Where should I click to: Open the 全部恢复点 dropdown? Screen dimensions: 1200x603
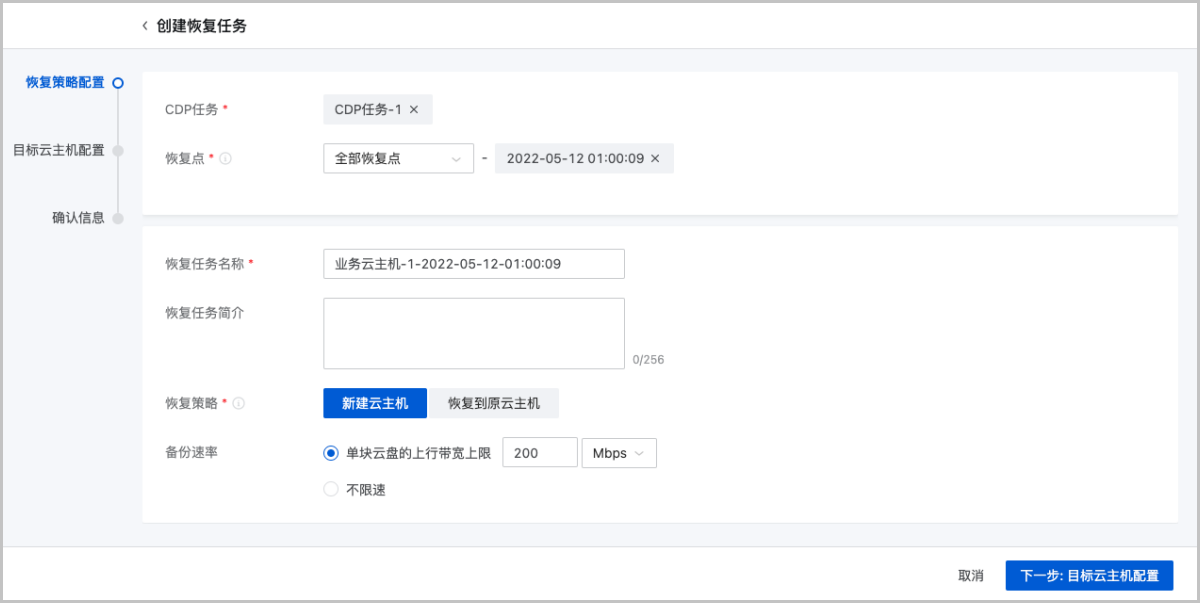pyautogui.click(x=398, y=159)
